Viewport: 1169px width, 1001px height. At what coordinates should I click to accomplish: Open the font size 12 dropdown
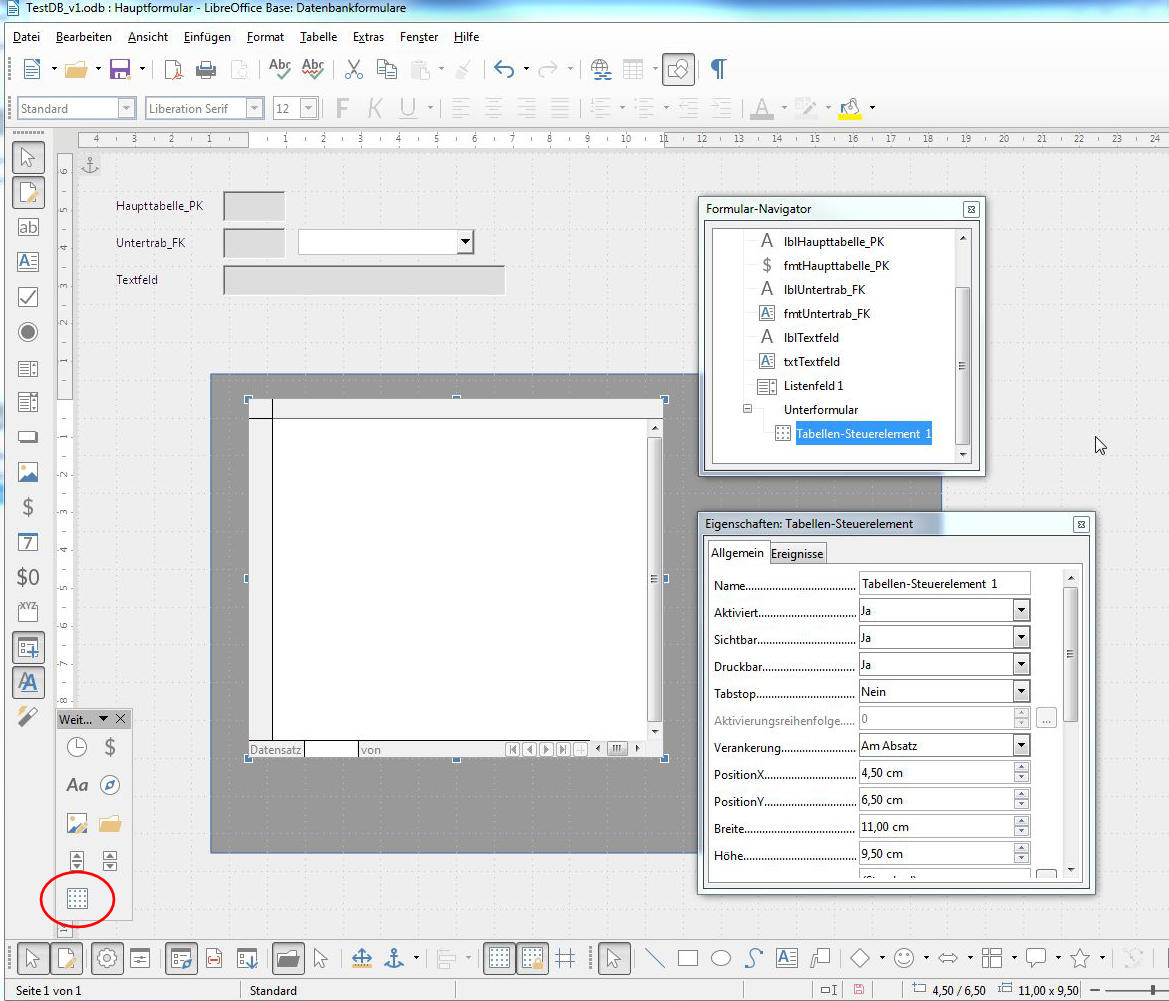pyautogui.click(x=309, y=109)
